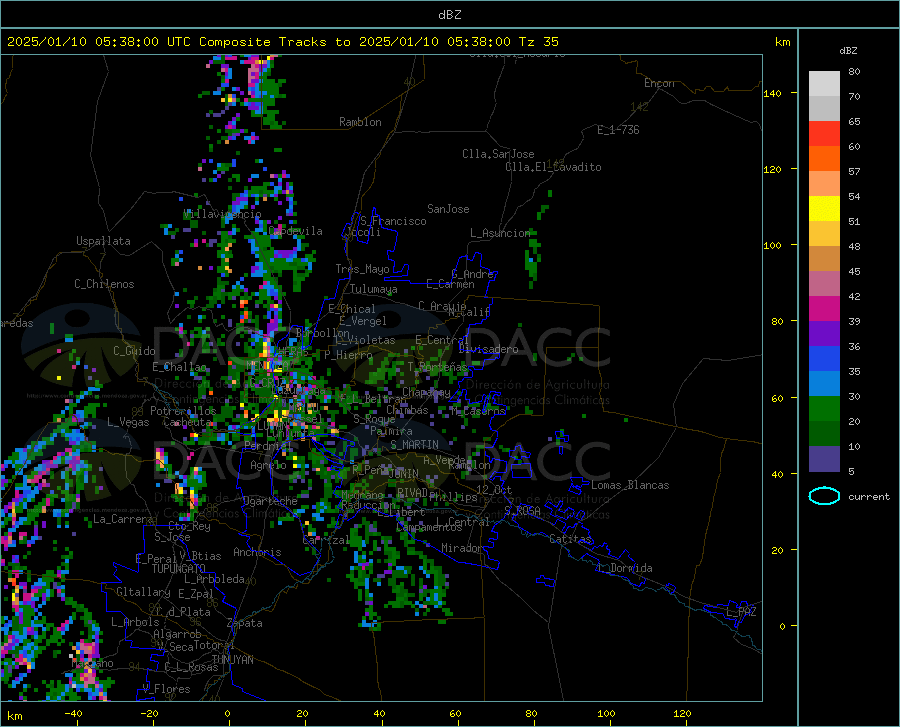This screenshot has width=900, height=727.
Task: Click the light blue 35 dBZ swatch
Action: pyautogui.click(x=824, y=383)
